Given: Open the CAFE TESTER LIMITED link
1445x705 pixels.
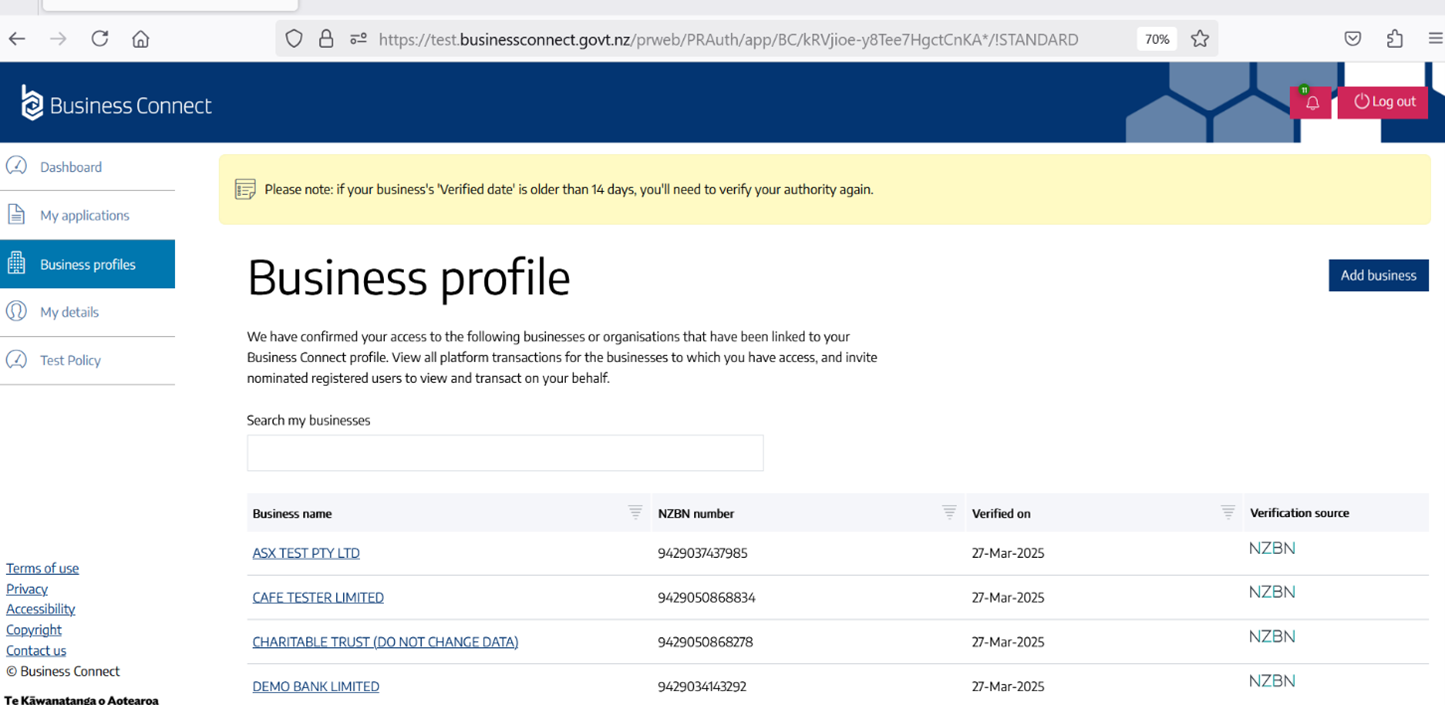Looking at the screenshot, I should [318, 597].
